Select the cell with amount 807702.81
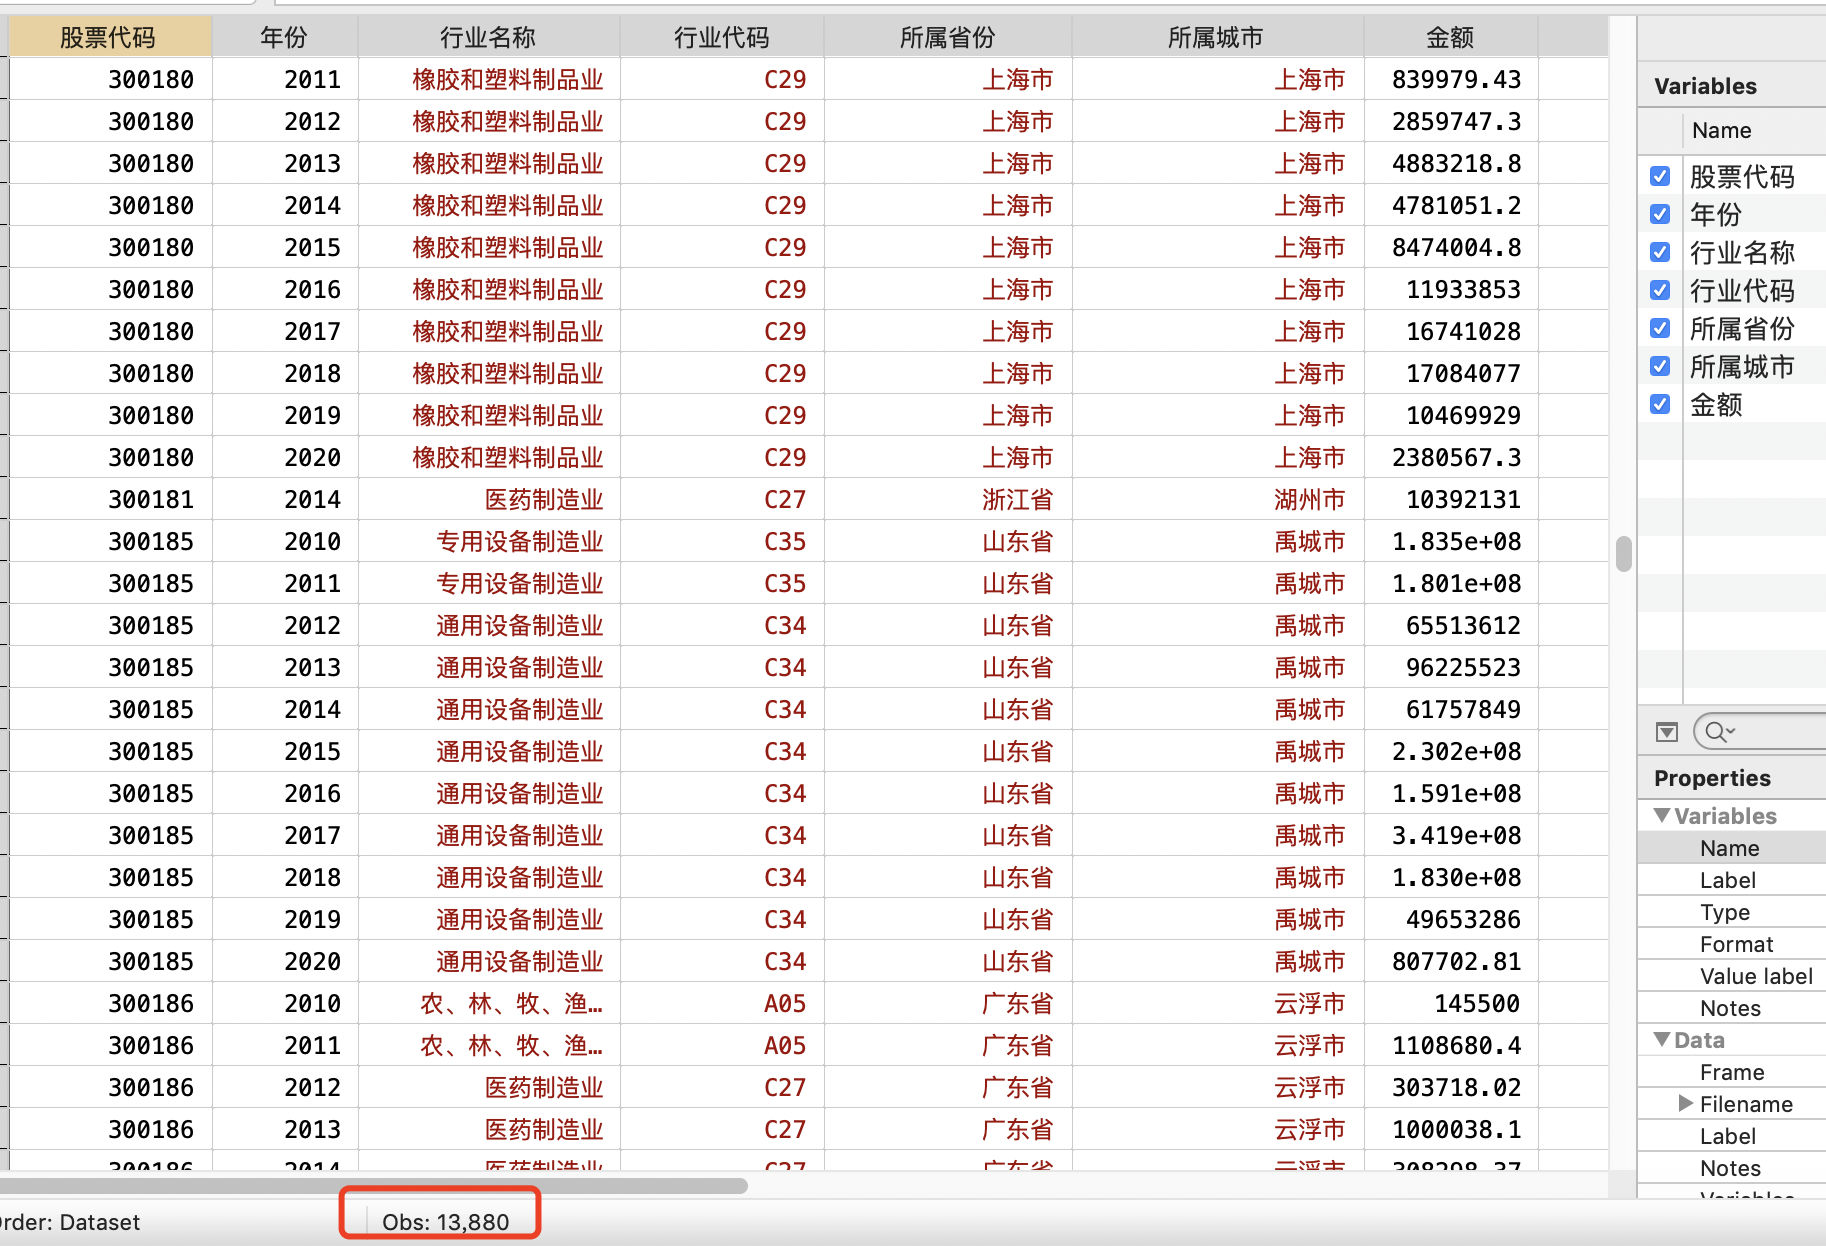The height and width of the screenshot is (1246, 1826). (1451, 961)
